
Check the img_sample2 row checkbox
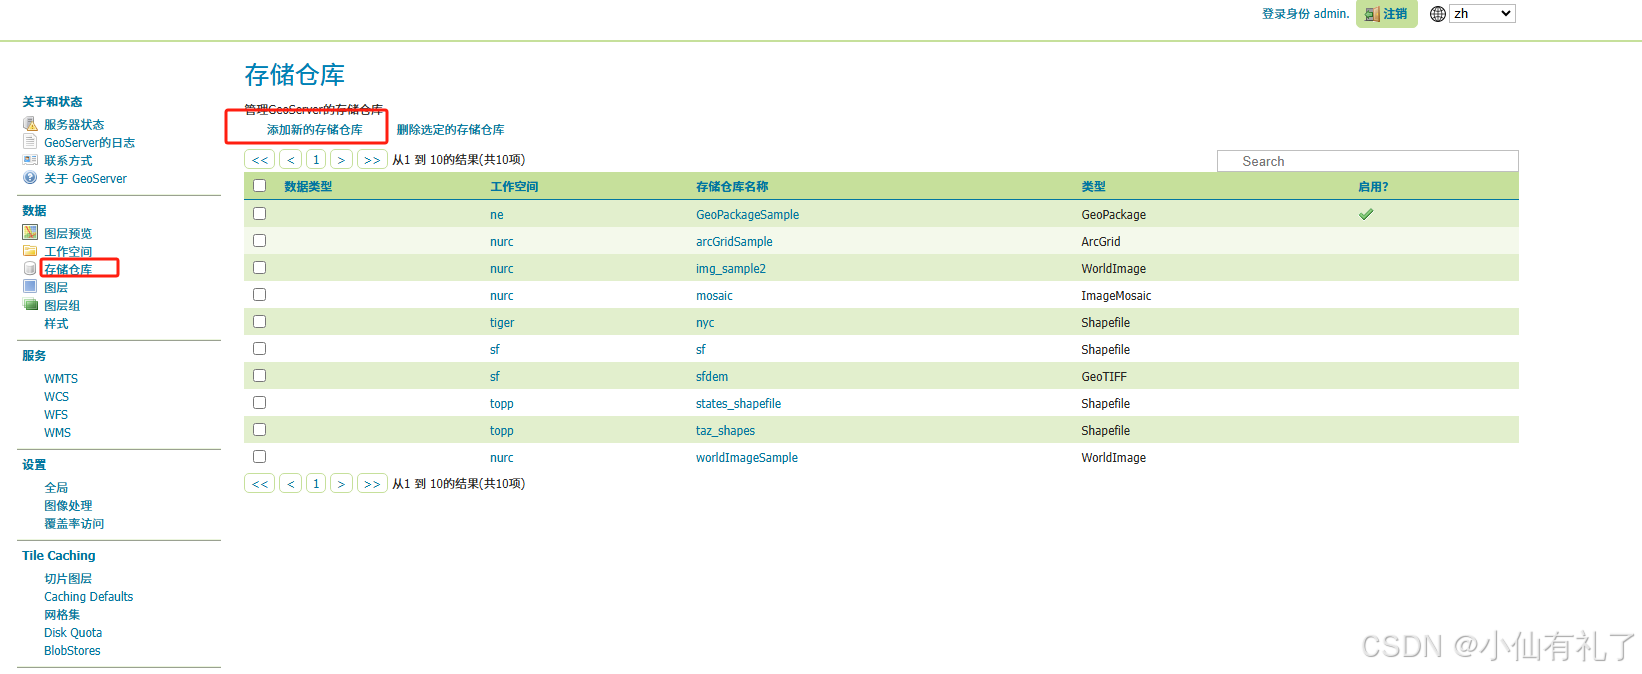point(260,268)
